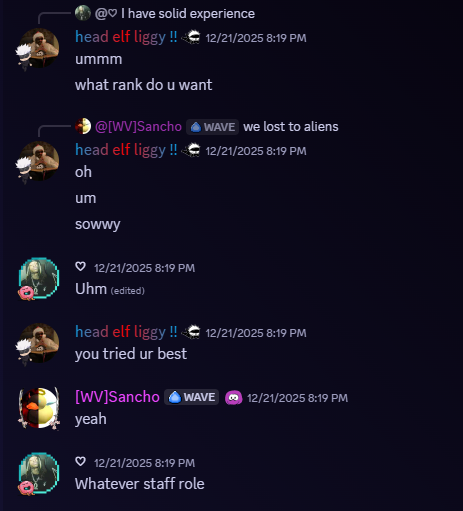Click the WAVE server tag beside [WV]Sancho above 'yeah'
This screenshot has height=511, width=463.
tap(191, 397)
